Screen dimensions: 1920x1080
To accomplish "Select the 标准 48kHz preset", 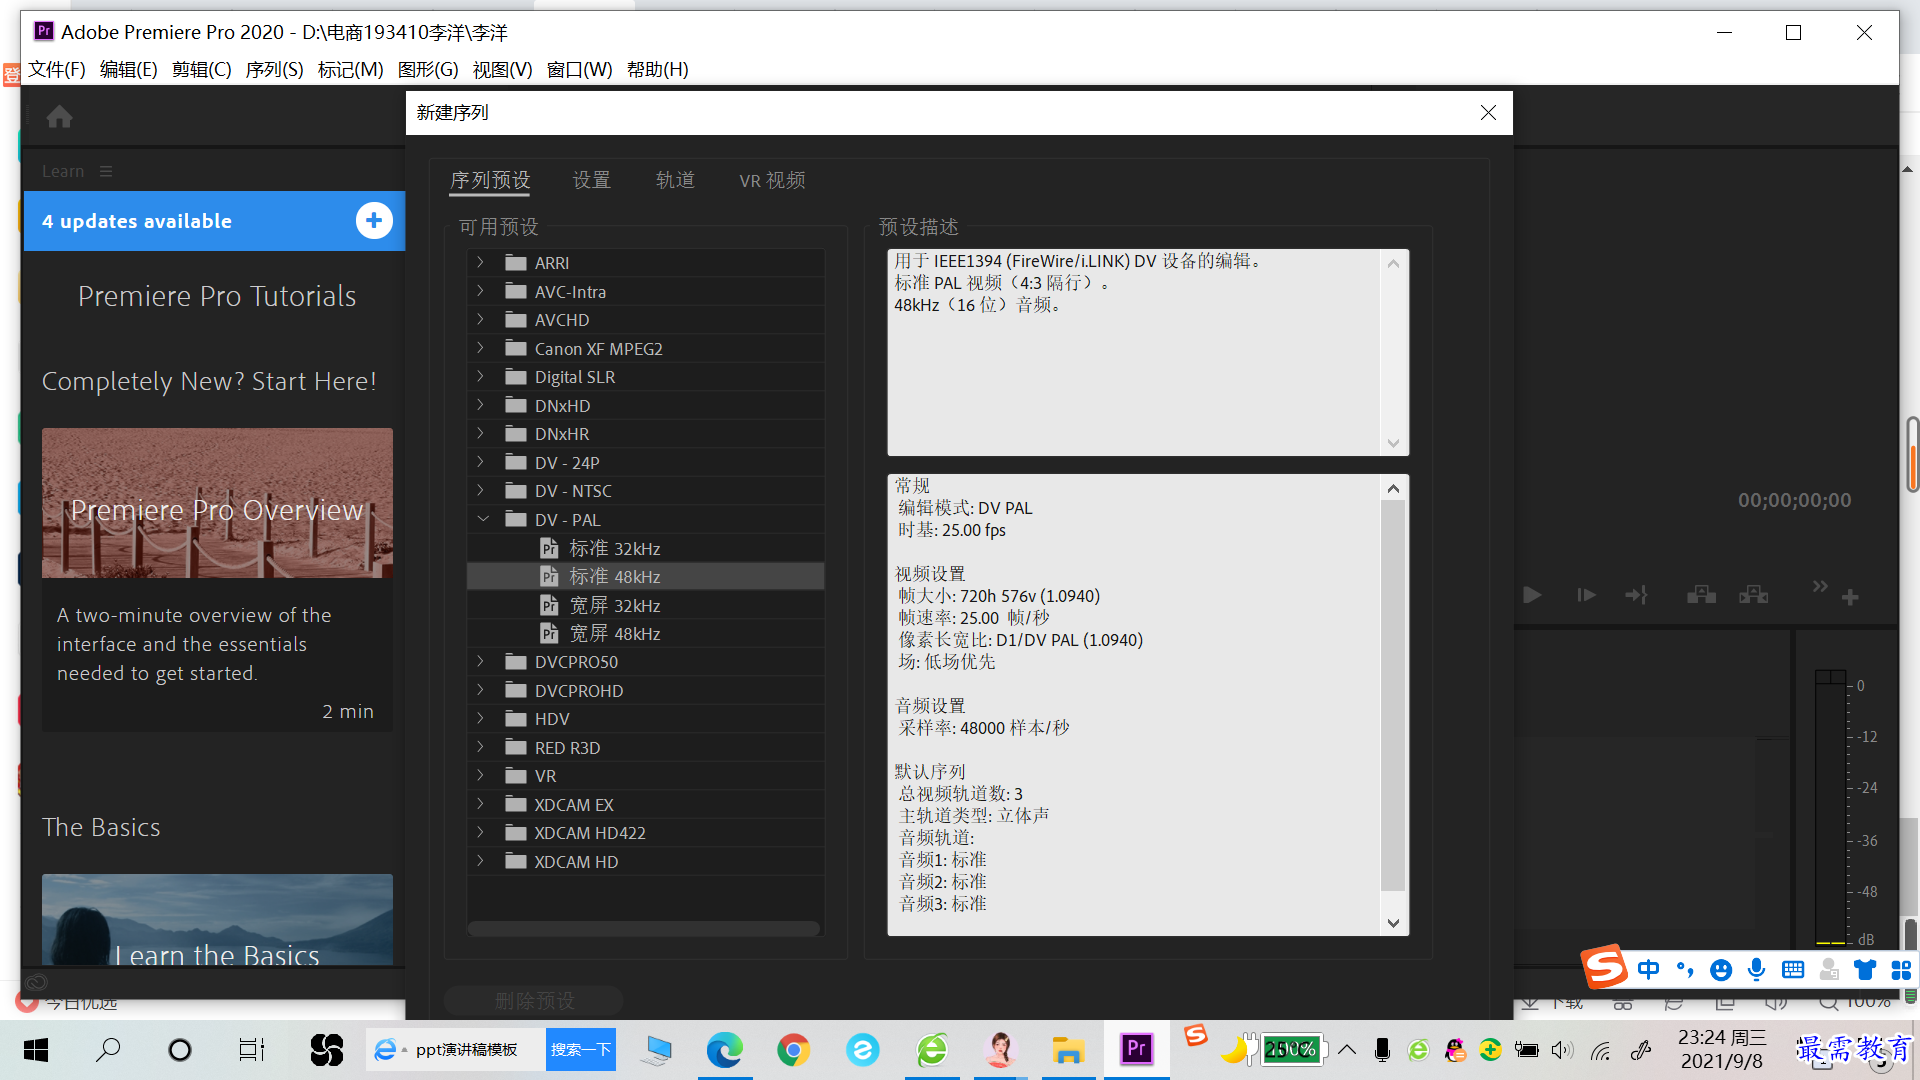I will pos(646,577).
